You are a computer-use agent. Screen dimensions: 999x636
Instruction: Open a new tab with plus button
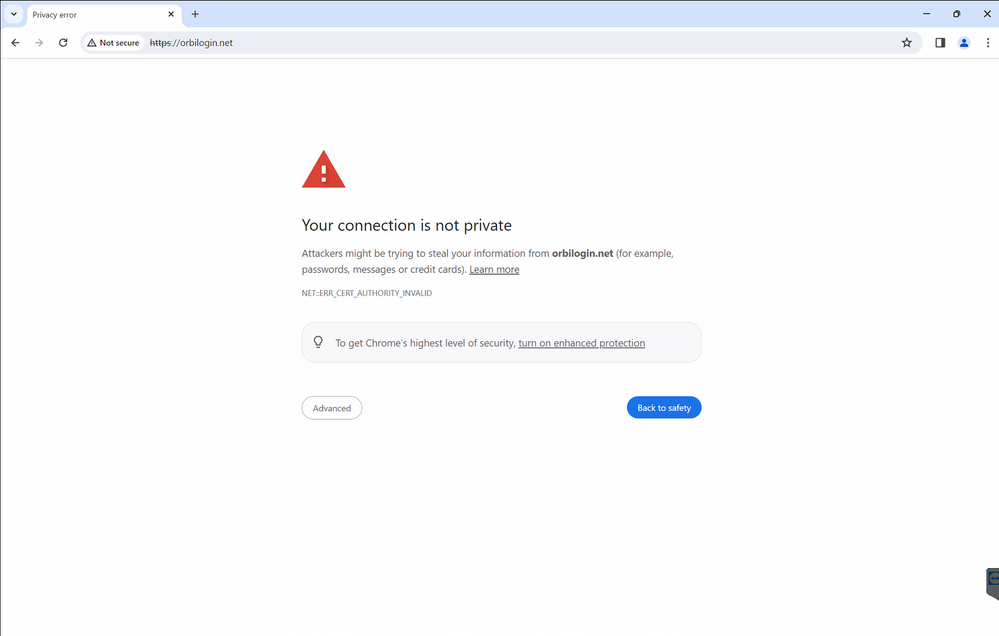click(x=195, y=14)
